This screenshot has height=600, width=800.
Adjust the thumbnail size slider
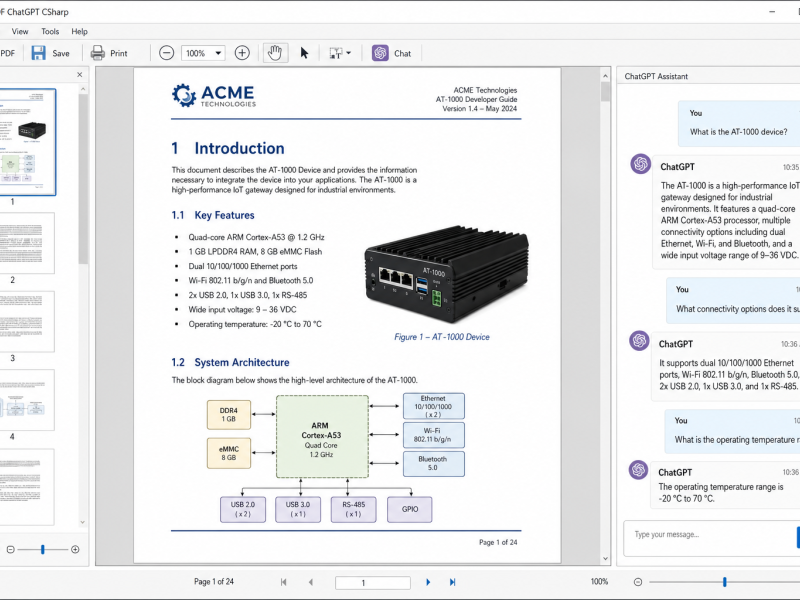(x=43, y=549)
